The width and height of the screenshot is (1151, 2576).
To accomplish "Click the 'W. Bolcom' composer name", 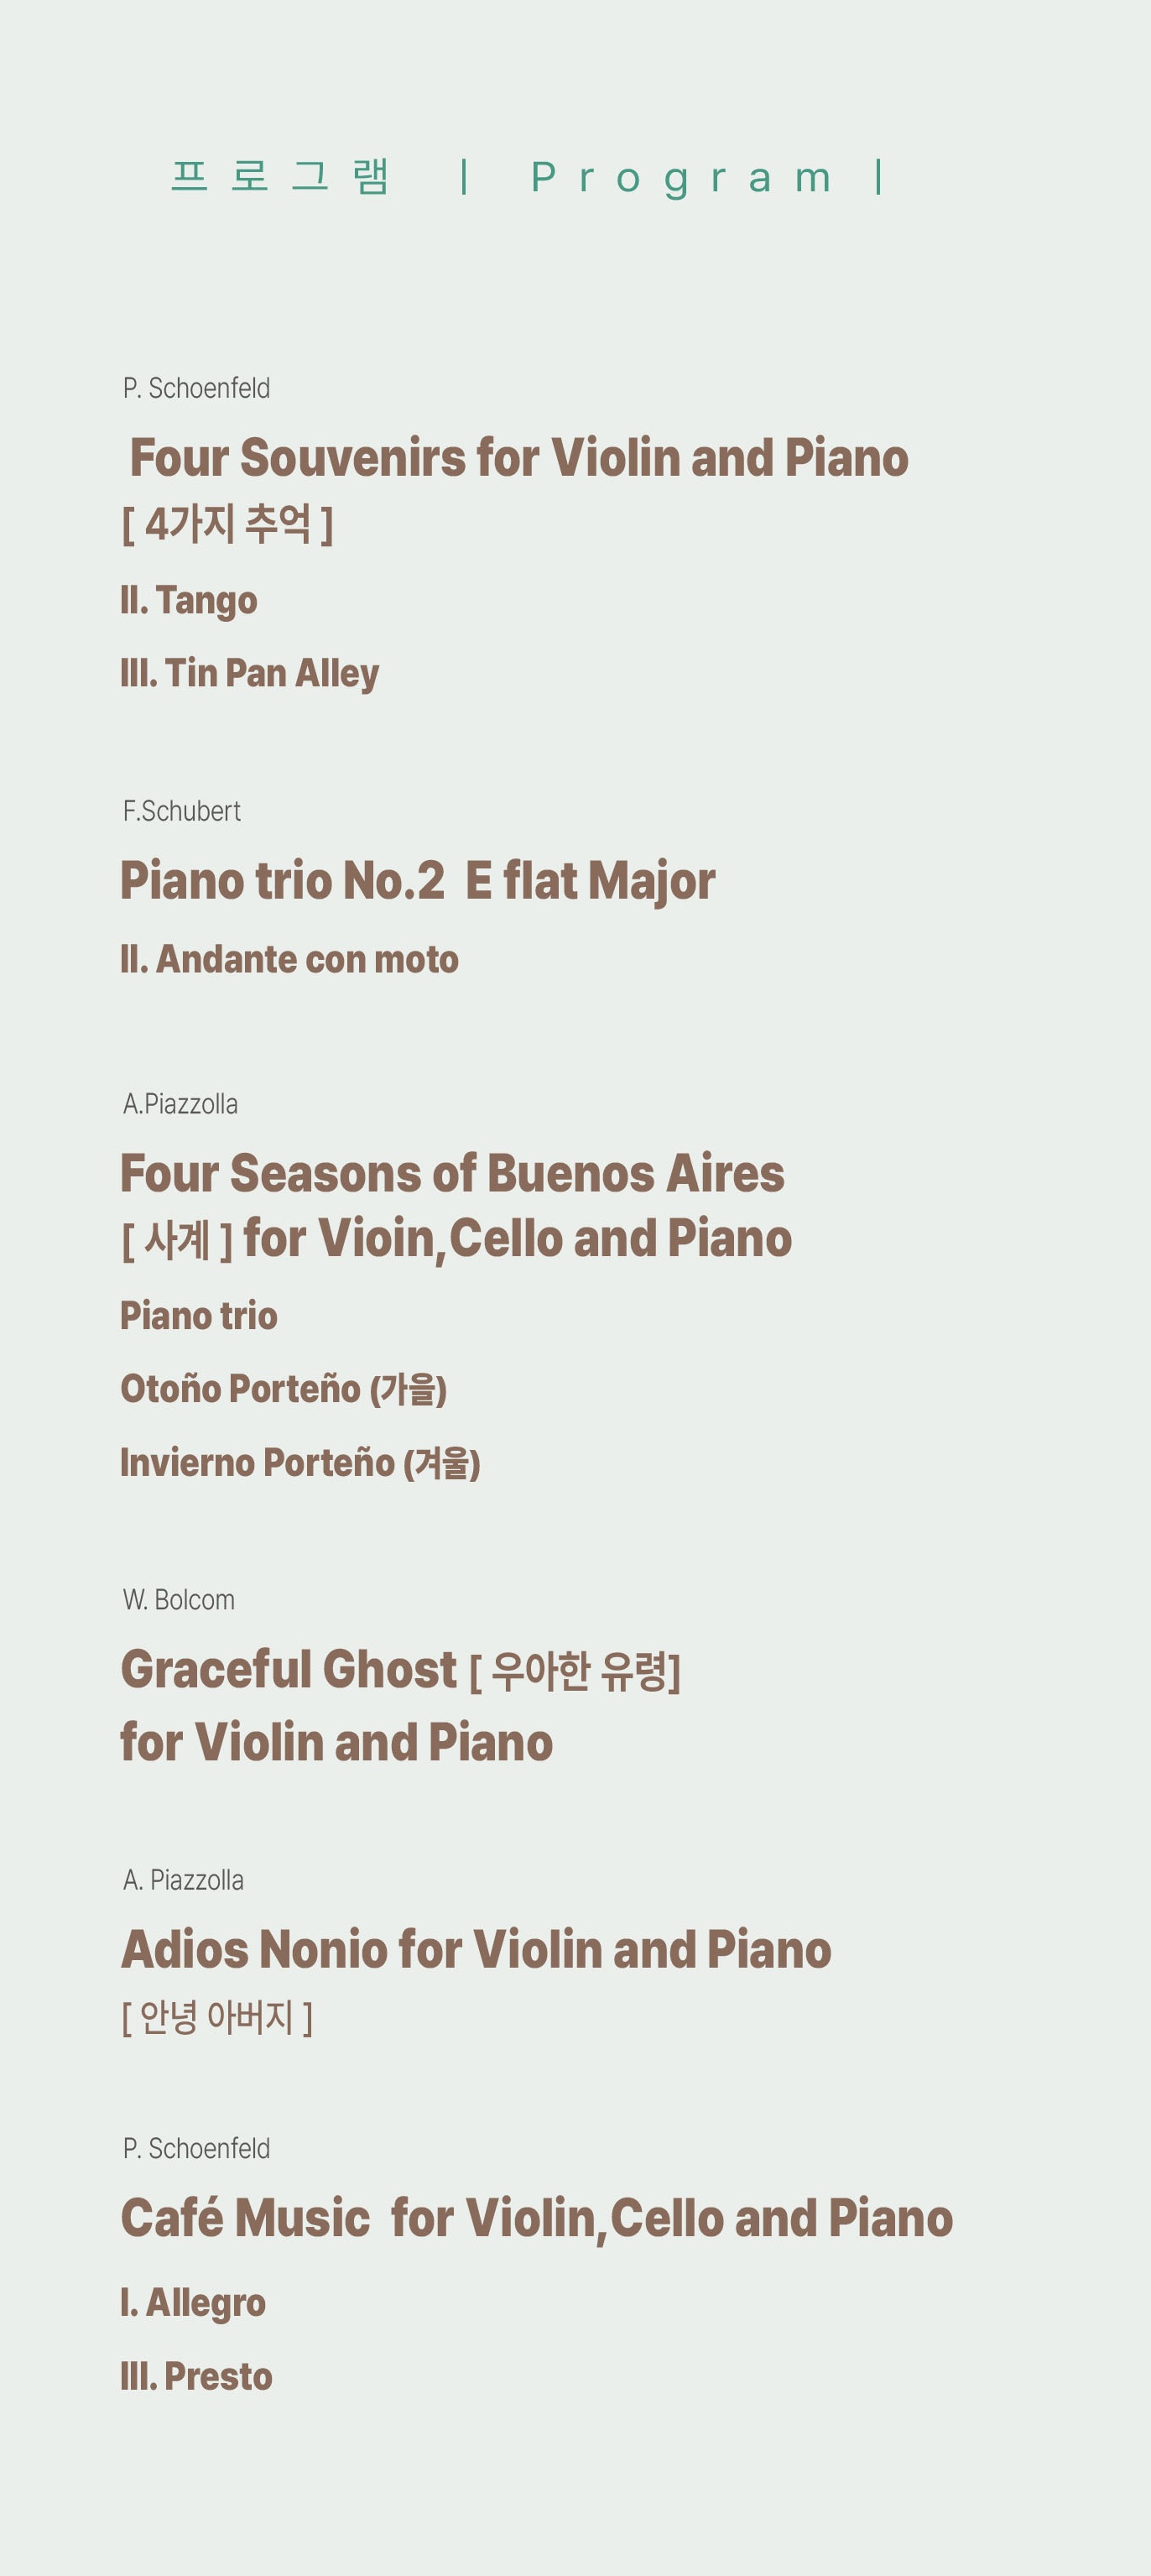I will (x=179, y=1600).
